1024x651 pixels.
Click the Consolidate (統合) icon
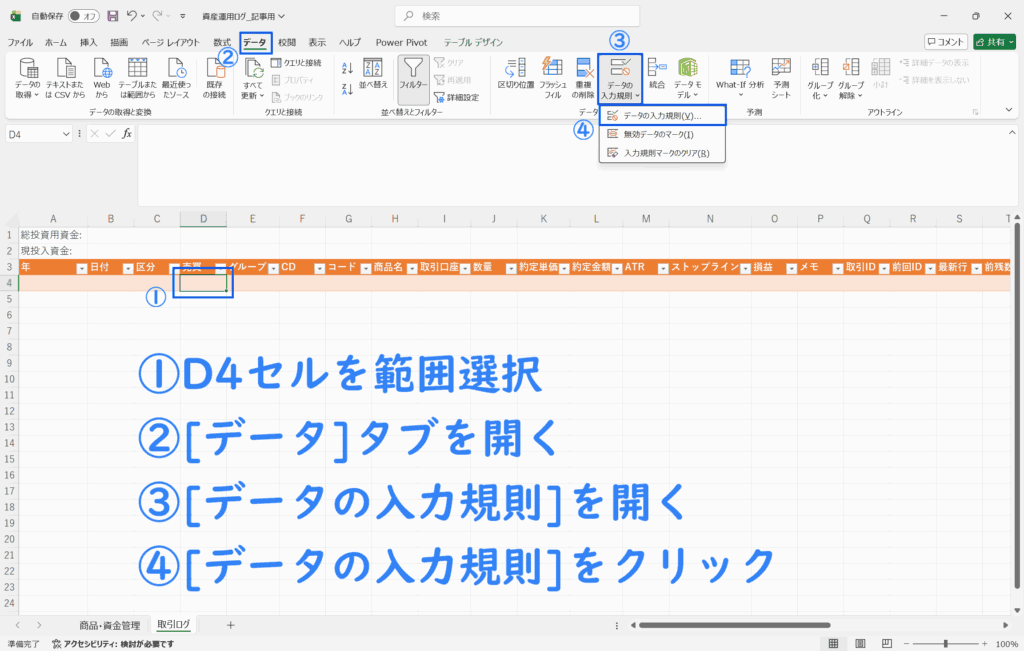coord(657,68)
